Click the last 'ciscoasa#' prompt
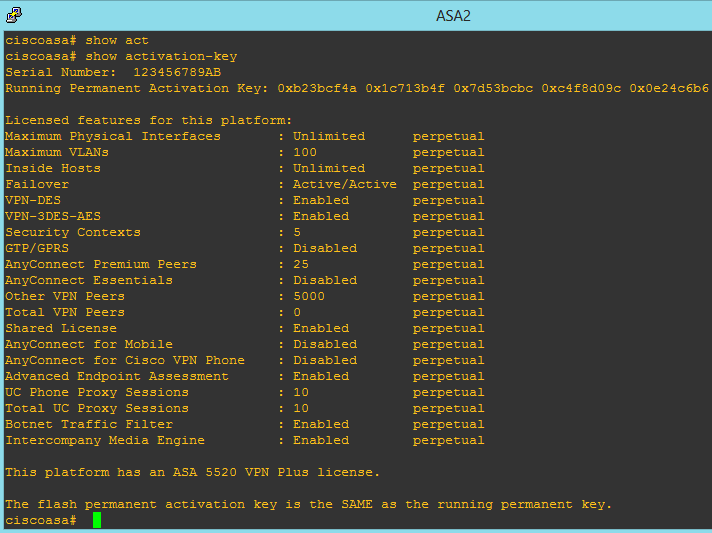Image resolution: width=712 pixels, height=533 pixels. coord(41,520)
